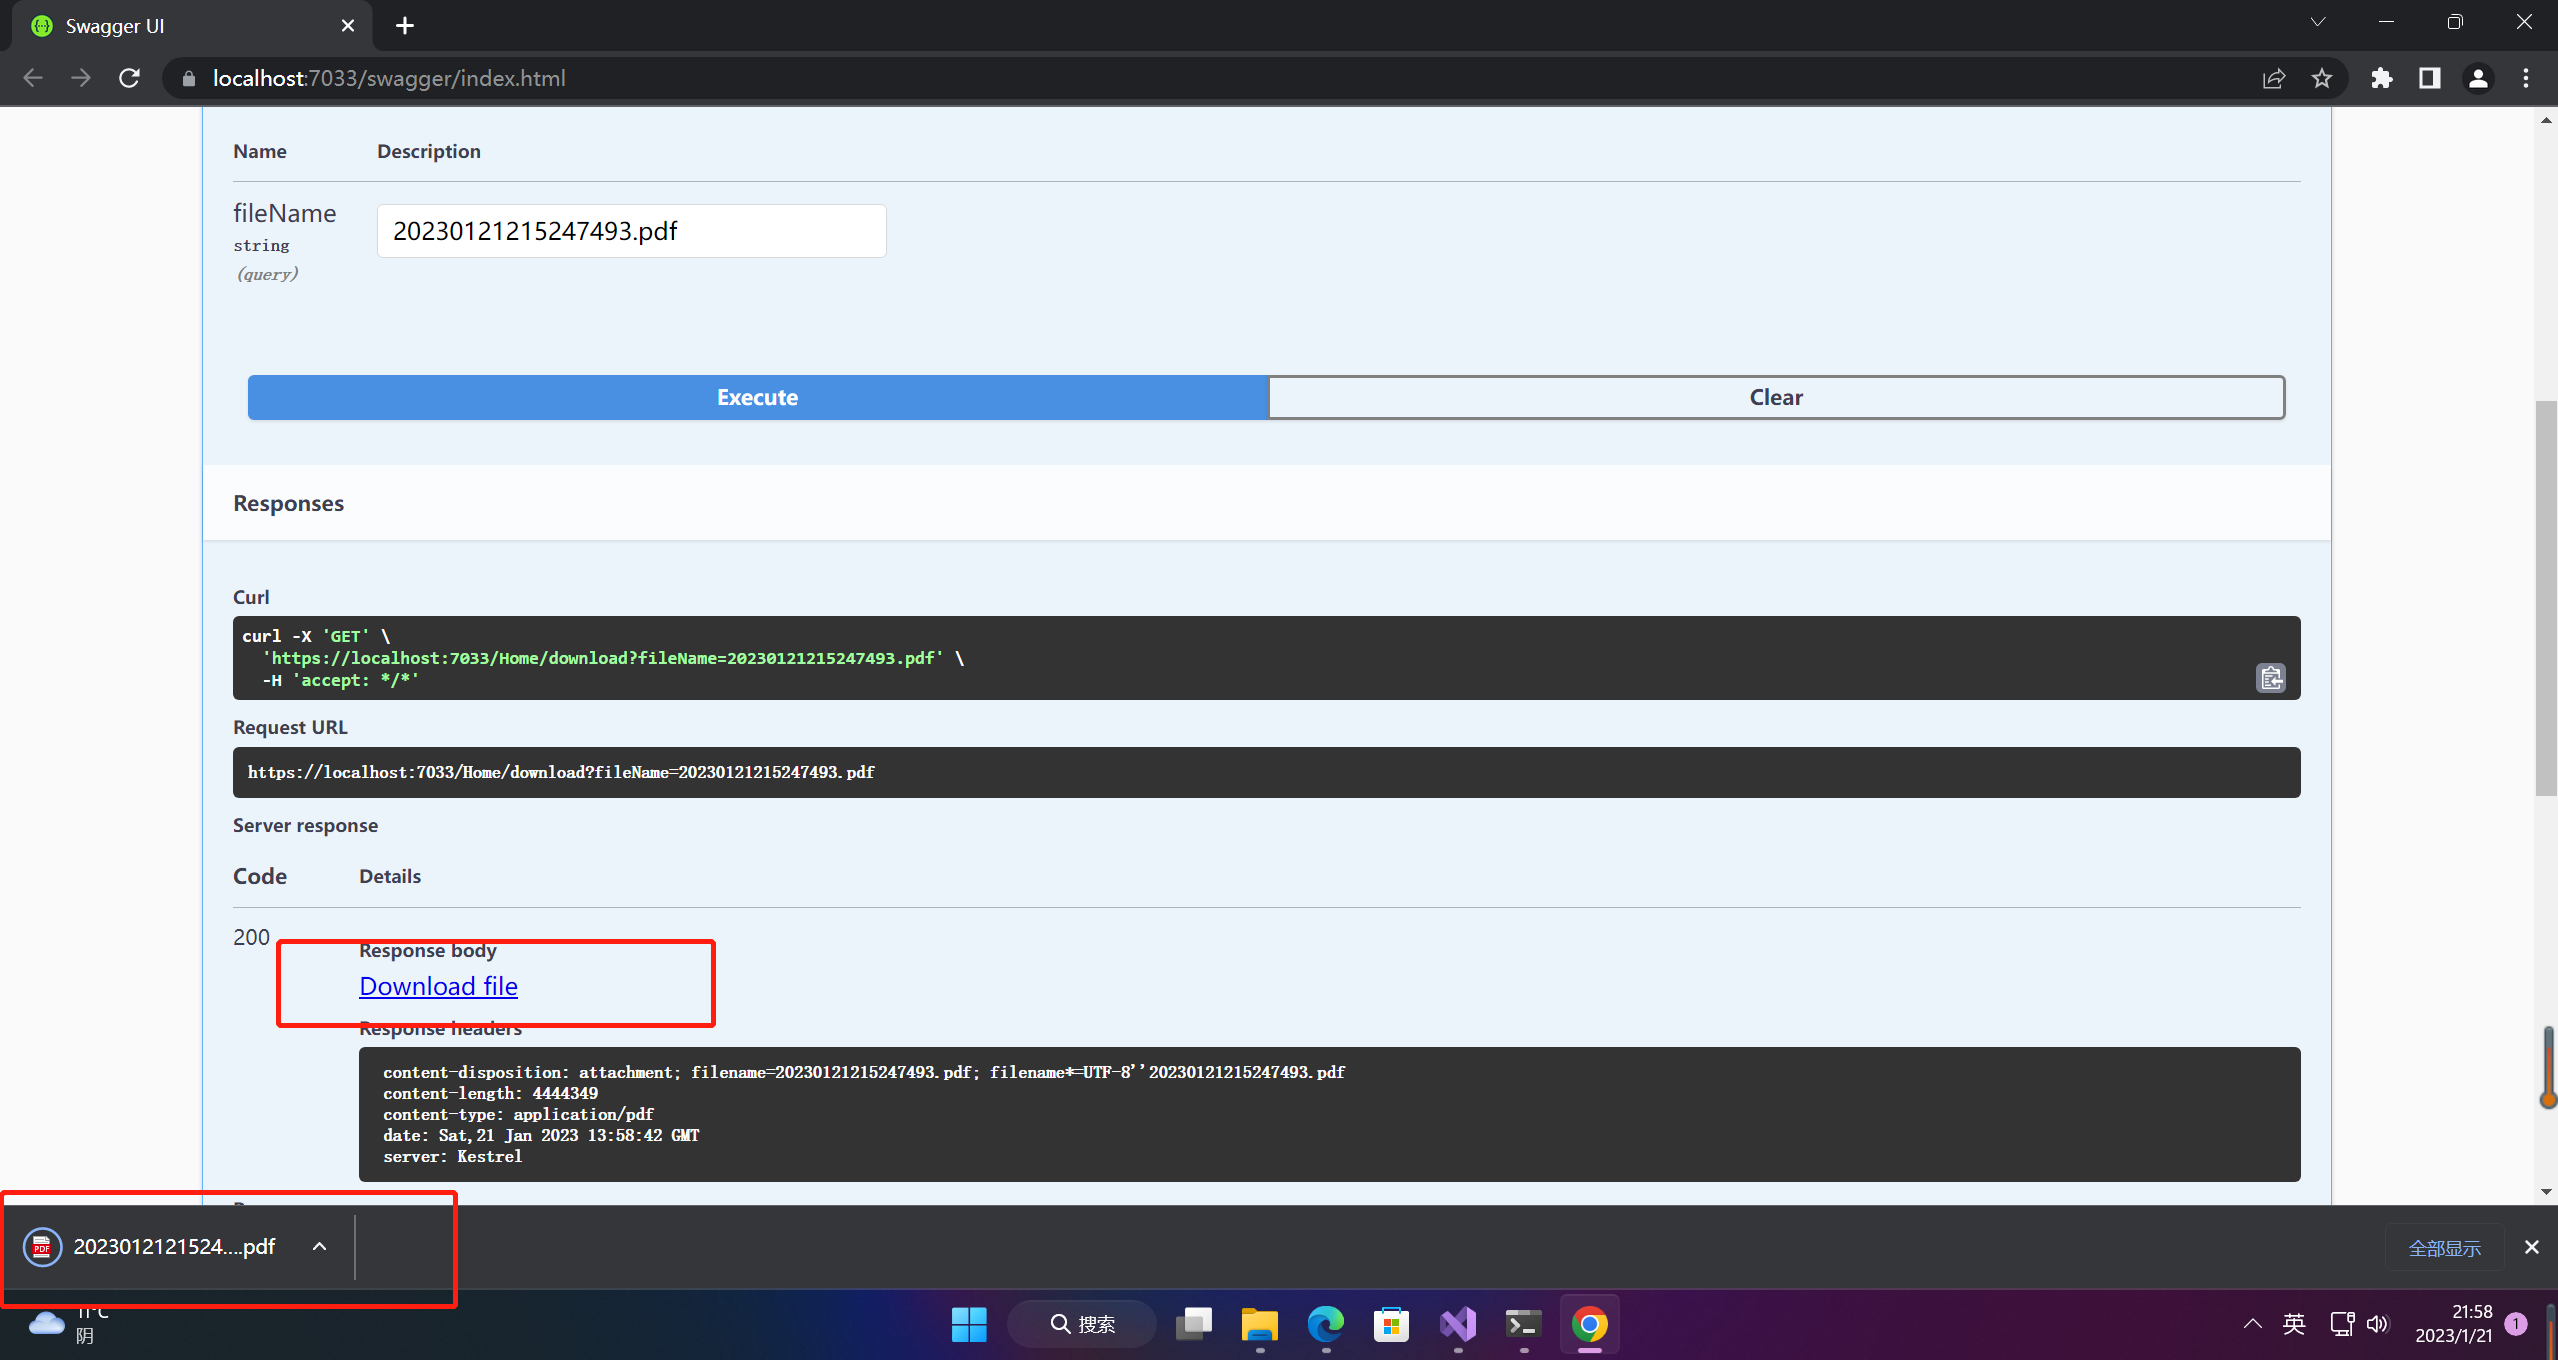
Task: Reload the Swagger page
Action: click(x=129, y=78)
